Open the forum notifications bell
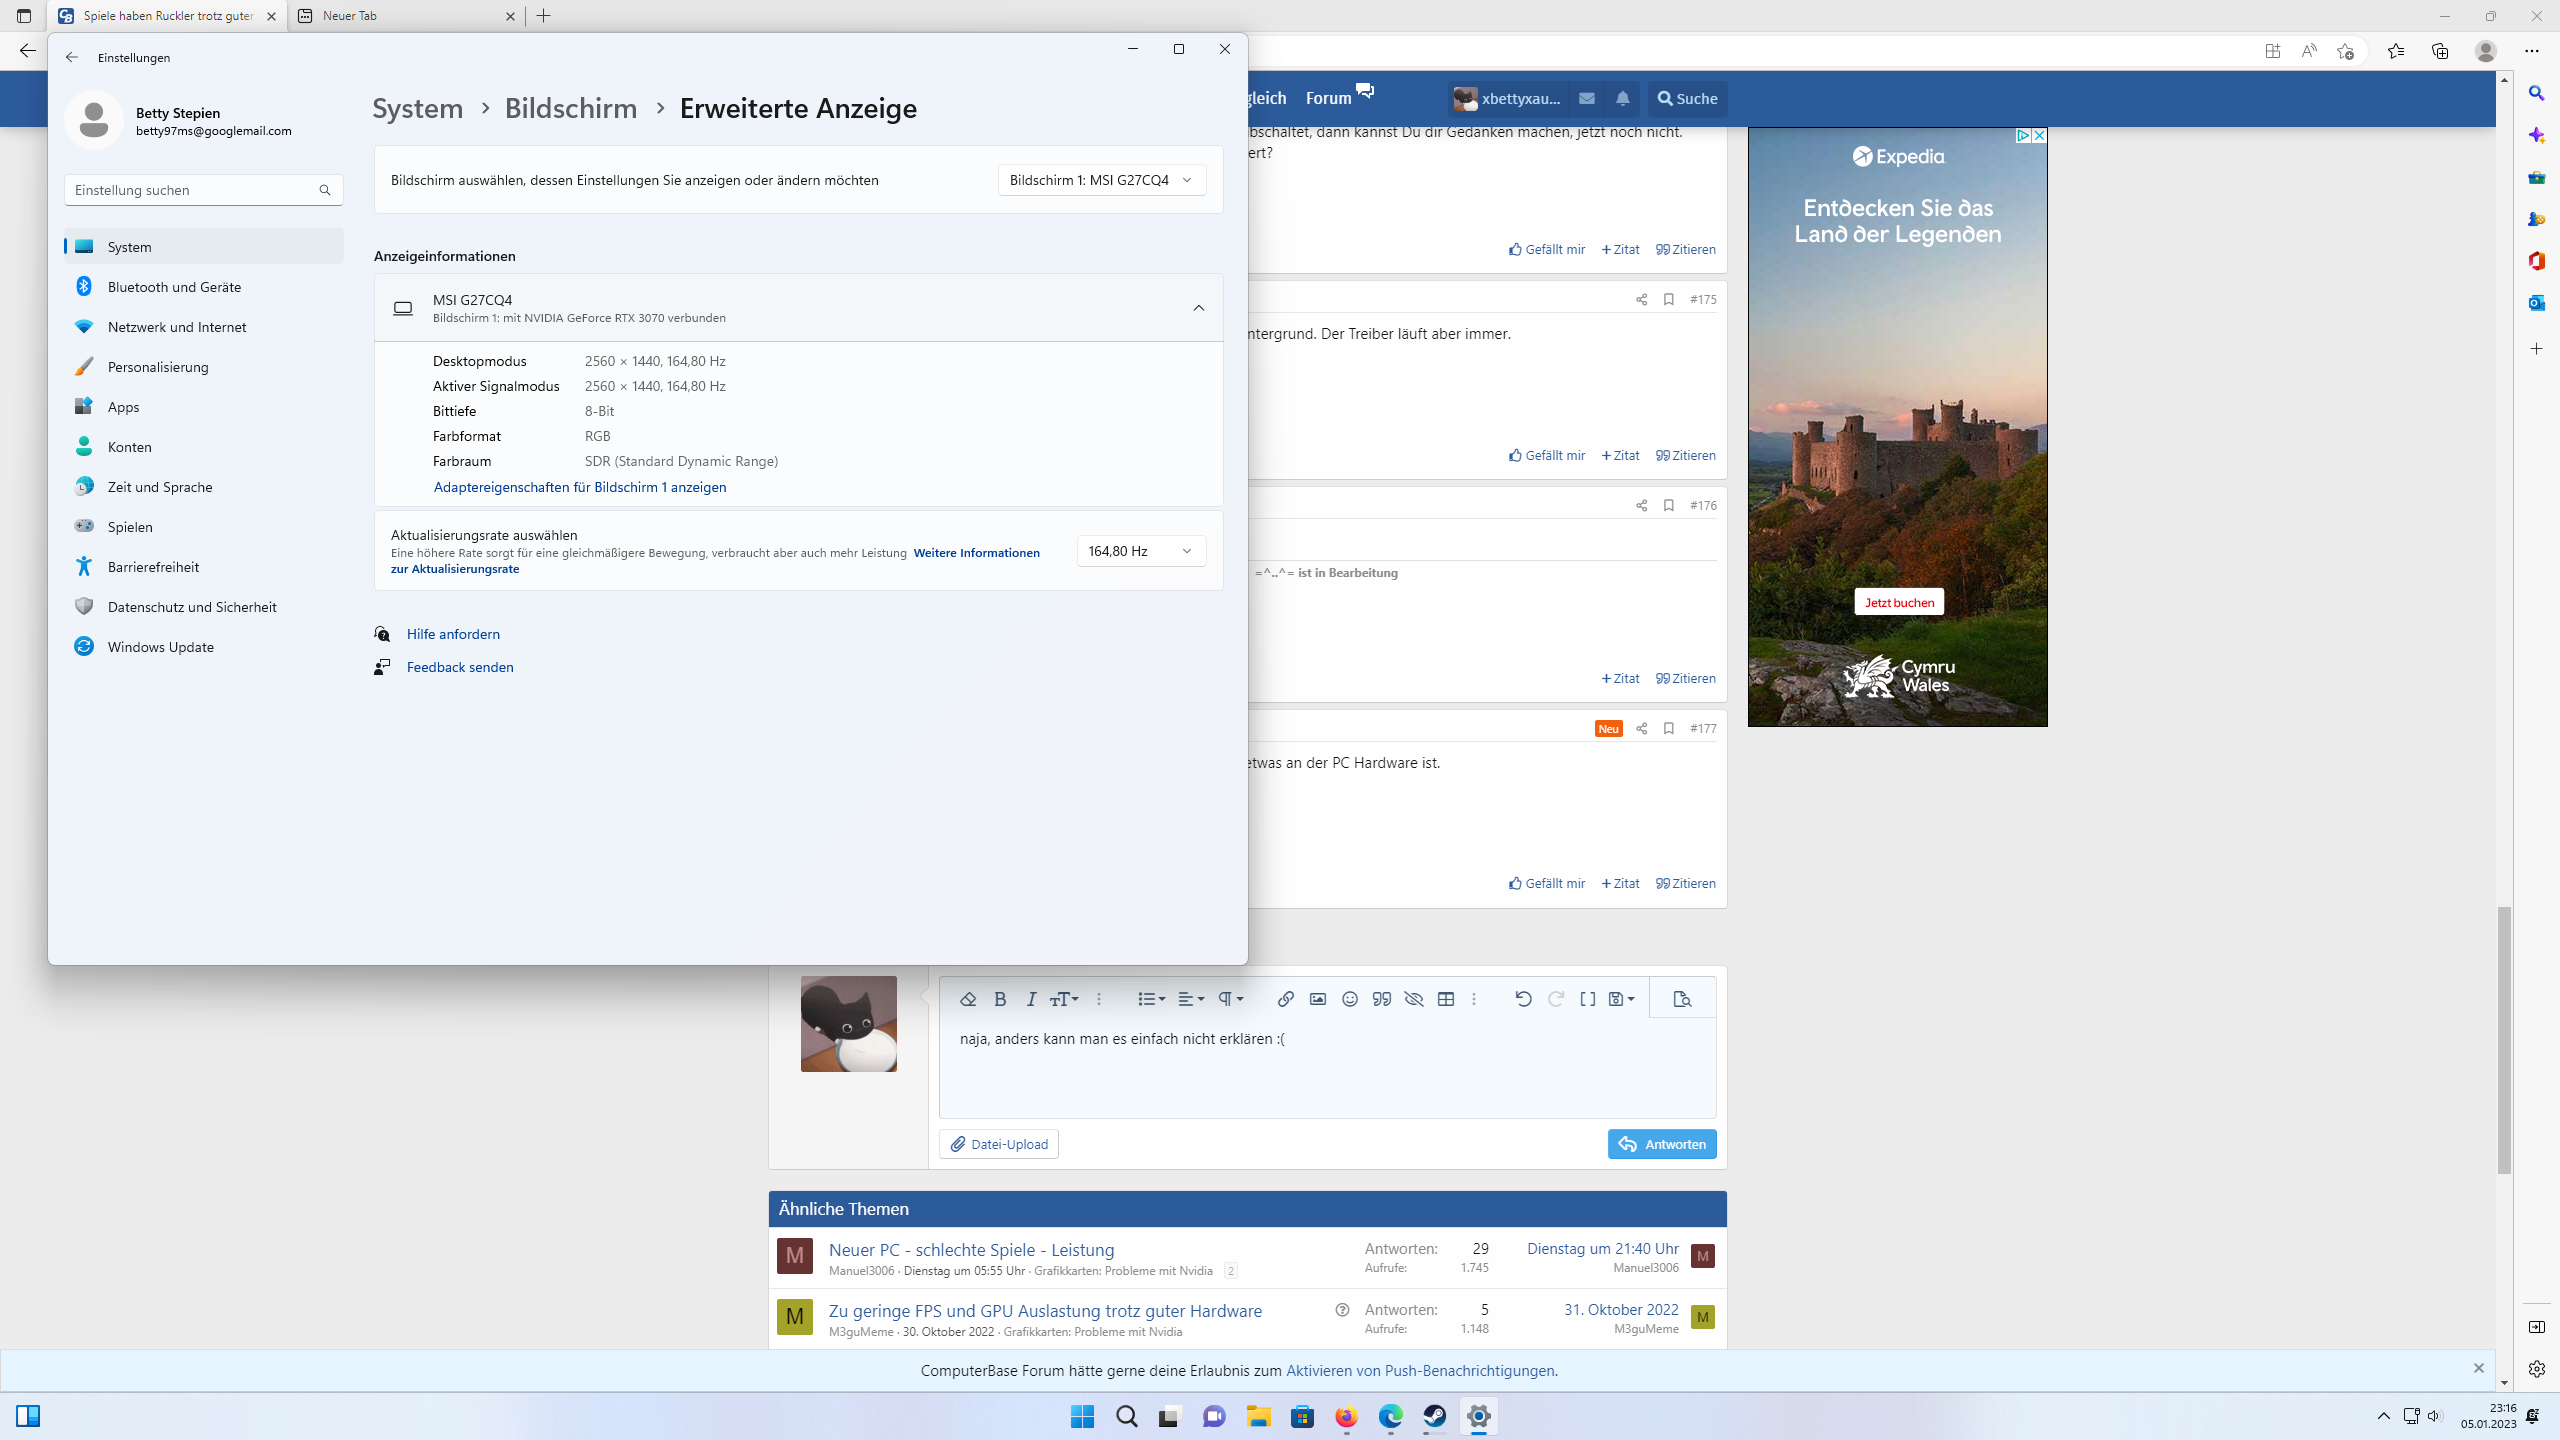The width and height of the screenshot is (2560, 1440). (1622, 98)
